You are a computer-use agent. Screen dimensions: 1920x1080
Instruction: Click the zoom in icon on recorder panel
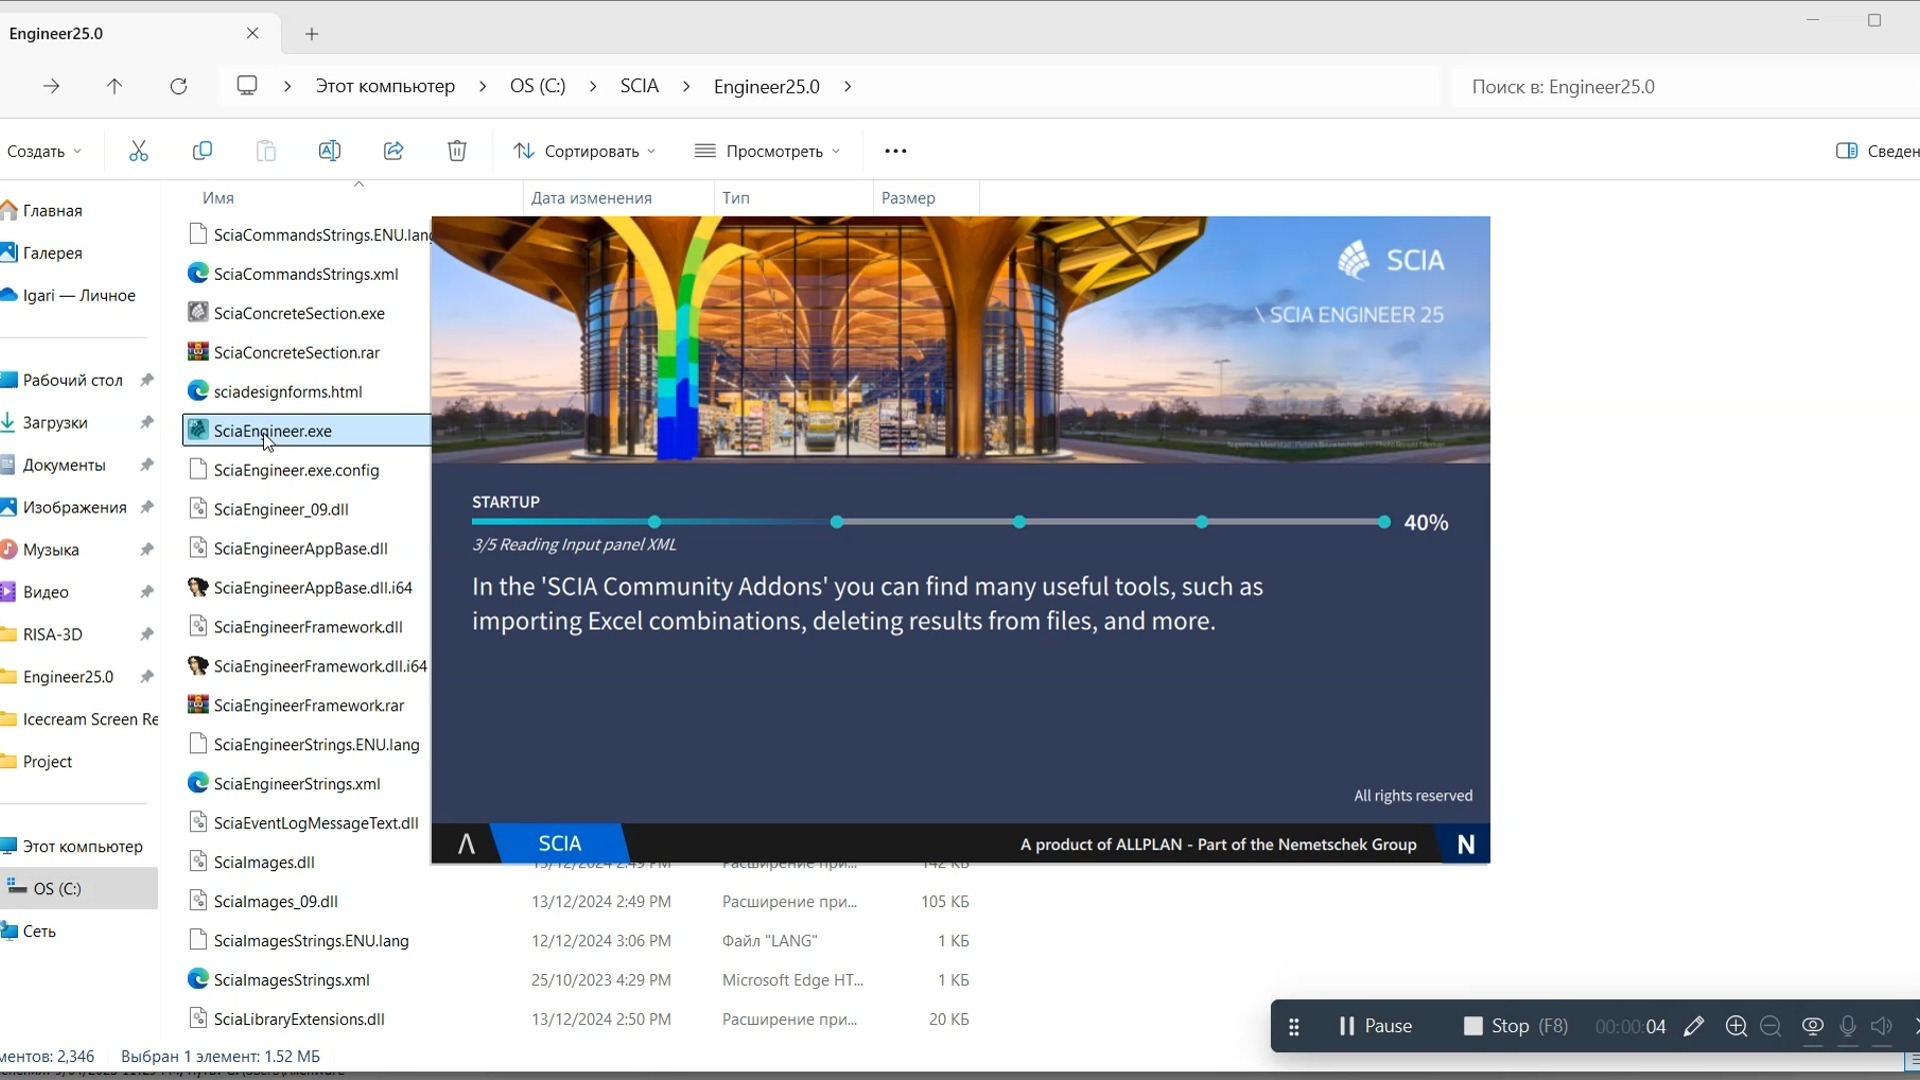(x=1736, y=1026)
